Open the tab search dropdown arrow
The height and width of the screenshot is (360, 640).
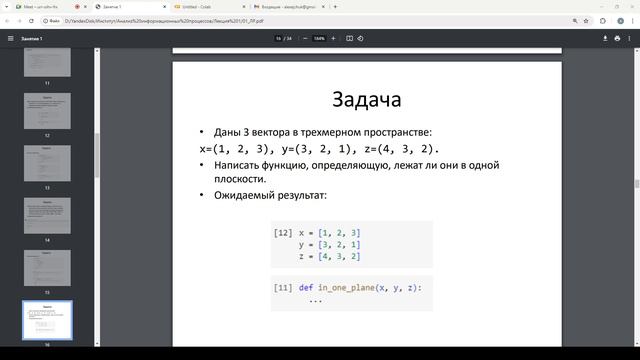(x=7, y=7)
